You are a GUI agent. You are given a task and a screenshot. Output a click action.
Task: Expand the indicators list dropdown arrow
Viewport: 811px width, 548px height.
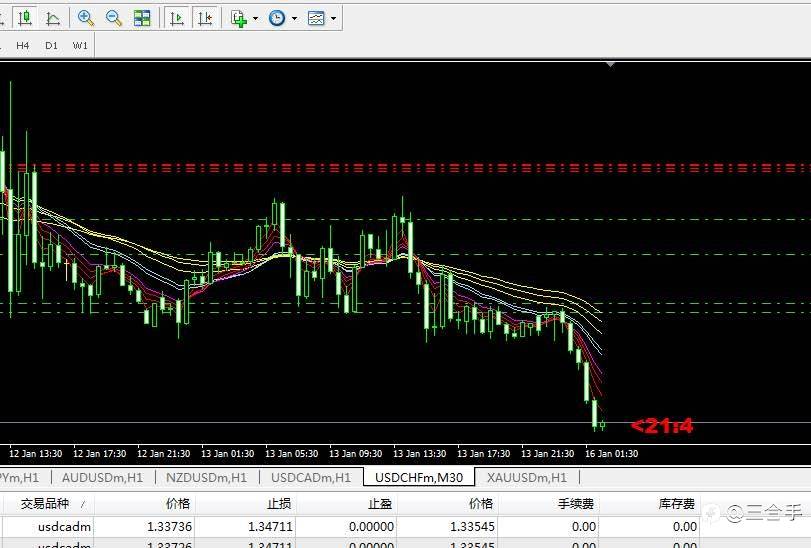point(256,19)
